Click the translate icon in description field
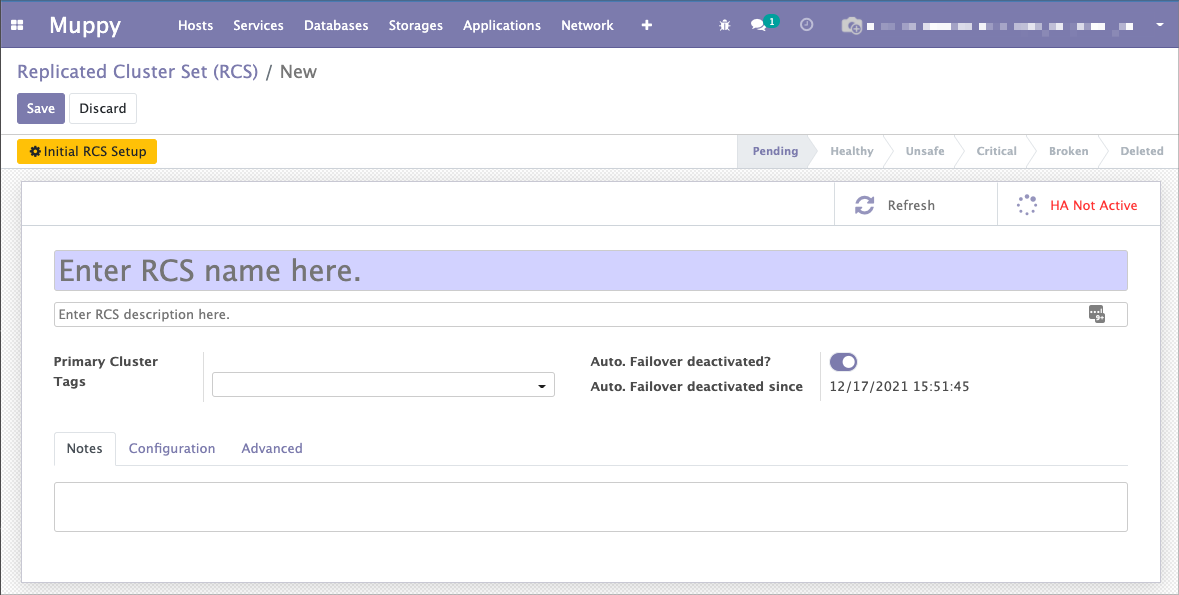This screenshot has width=1179, height=595. (x=1097, y=314)
